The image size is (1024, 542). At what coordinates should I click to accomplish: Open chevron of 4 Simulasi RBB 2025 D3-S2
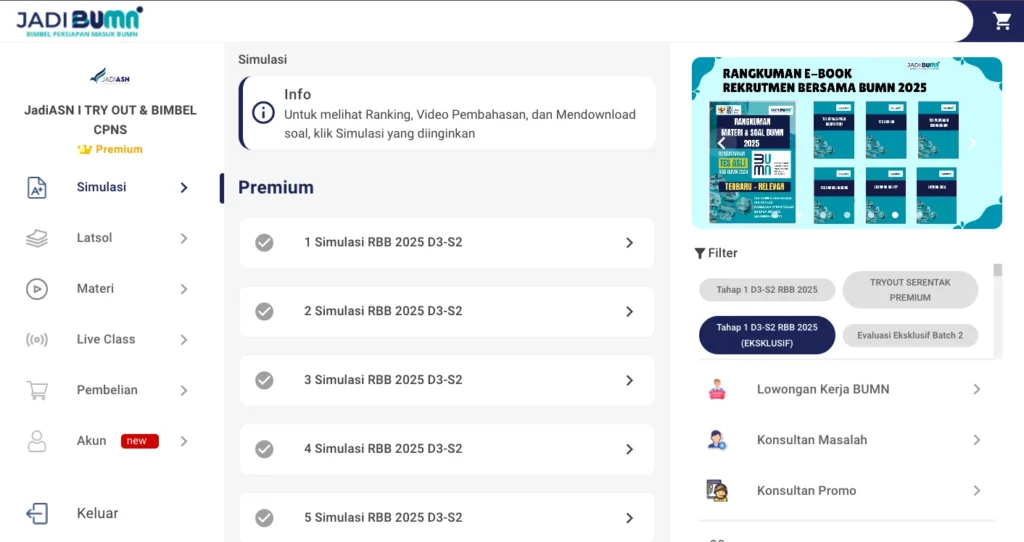pos(630,449)
